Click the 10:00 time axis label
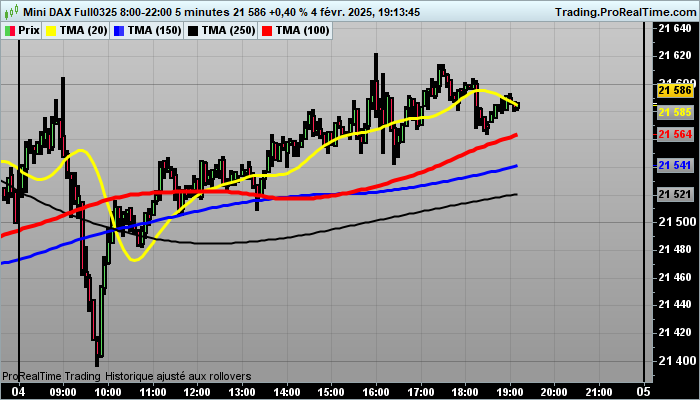The width and height of the screenshot is (700, 400). (108, 391)
